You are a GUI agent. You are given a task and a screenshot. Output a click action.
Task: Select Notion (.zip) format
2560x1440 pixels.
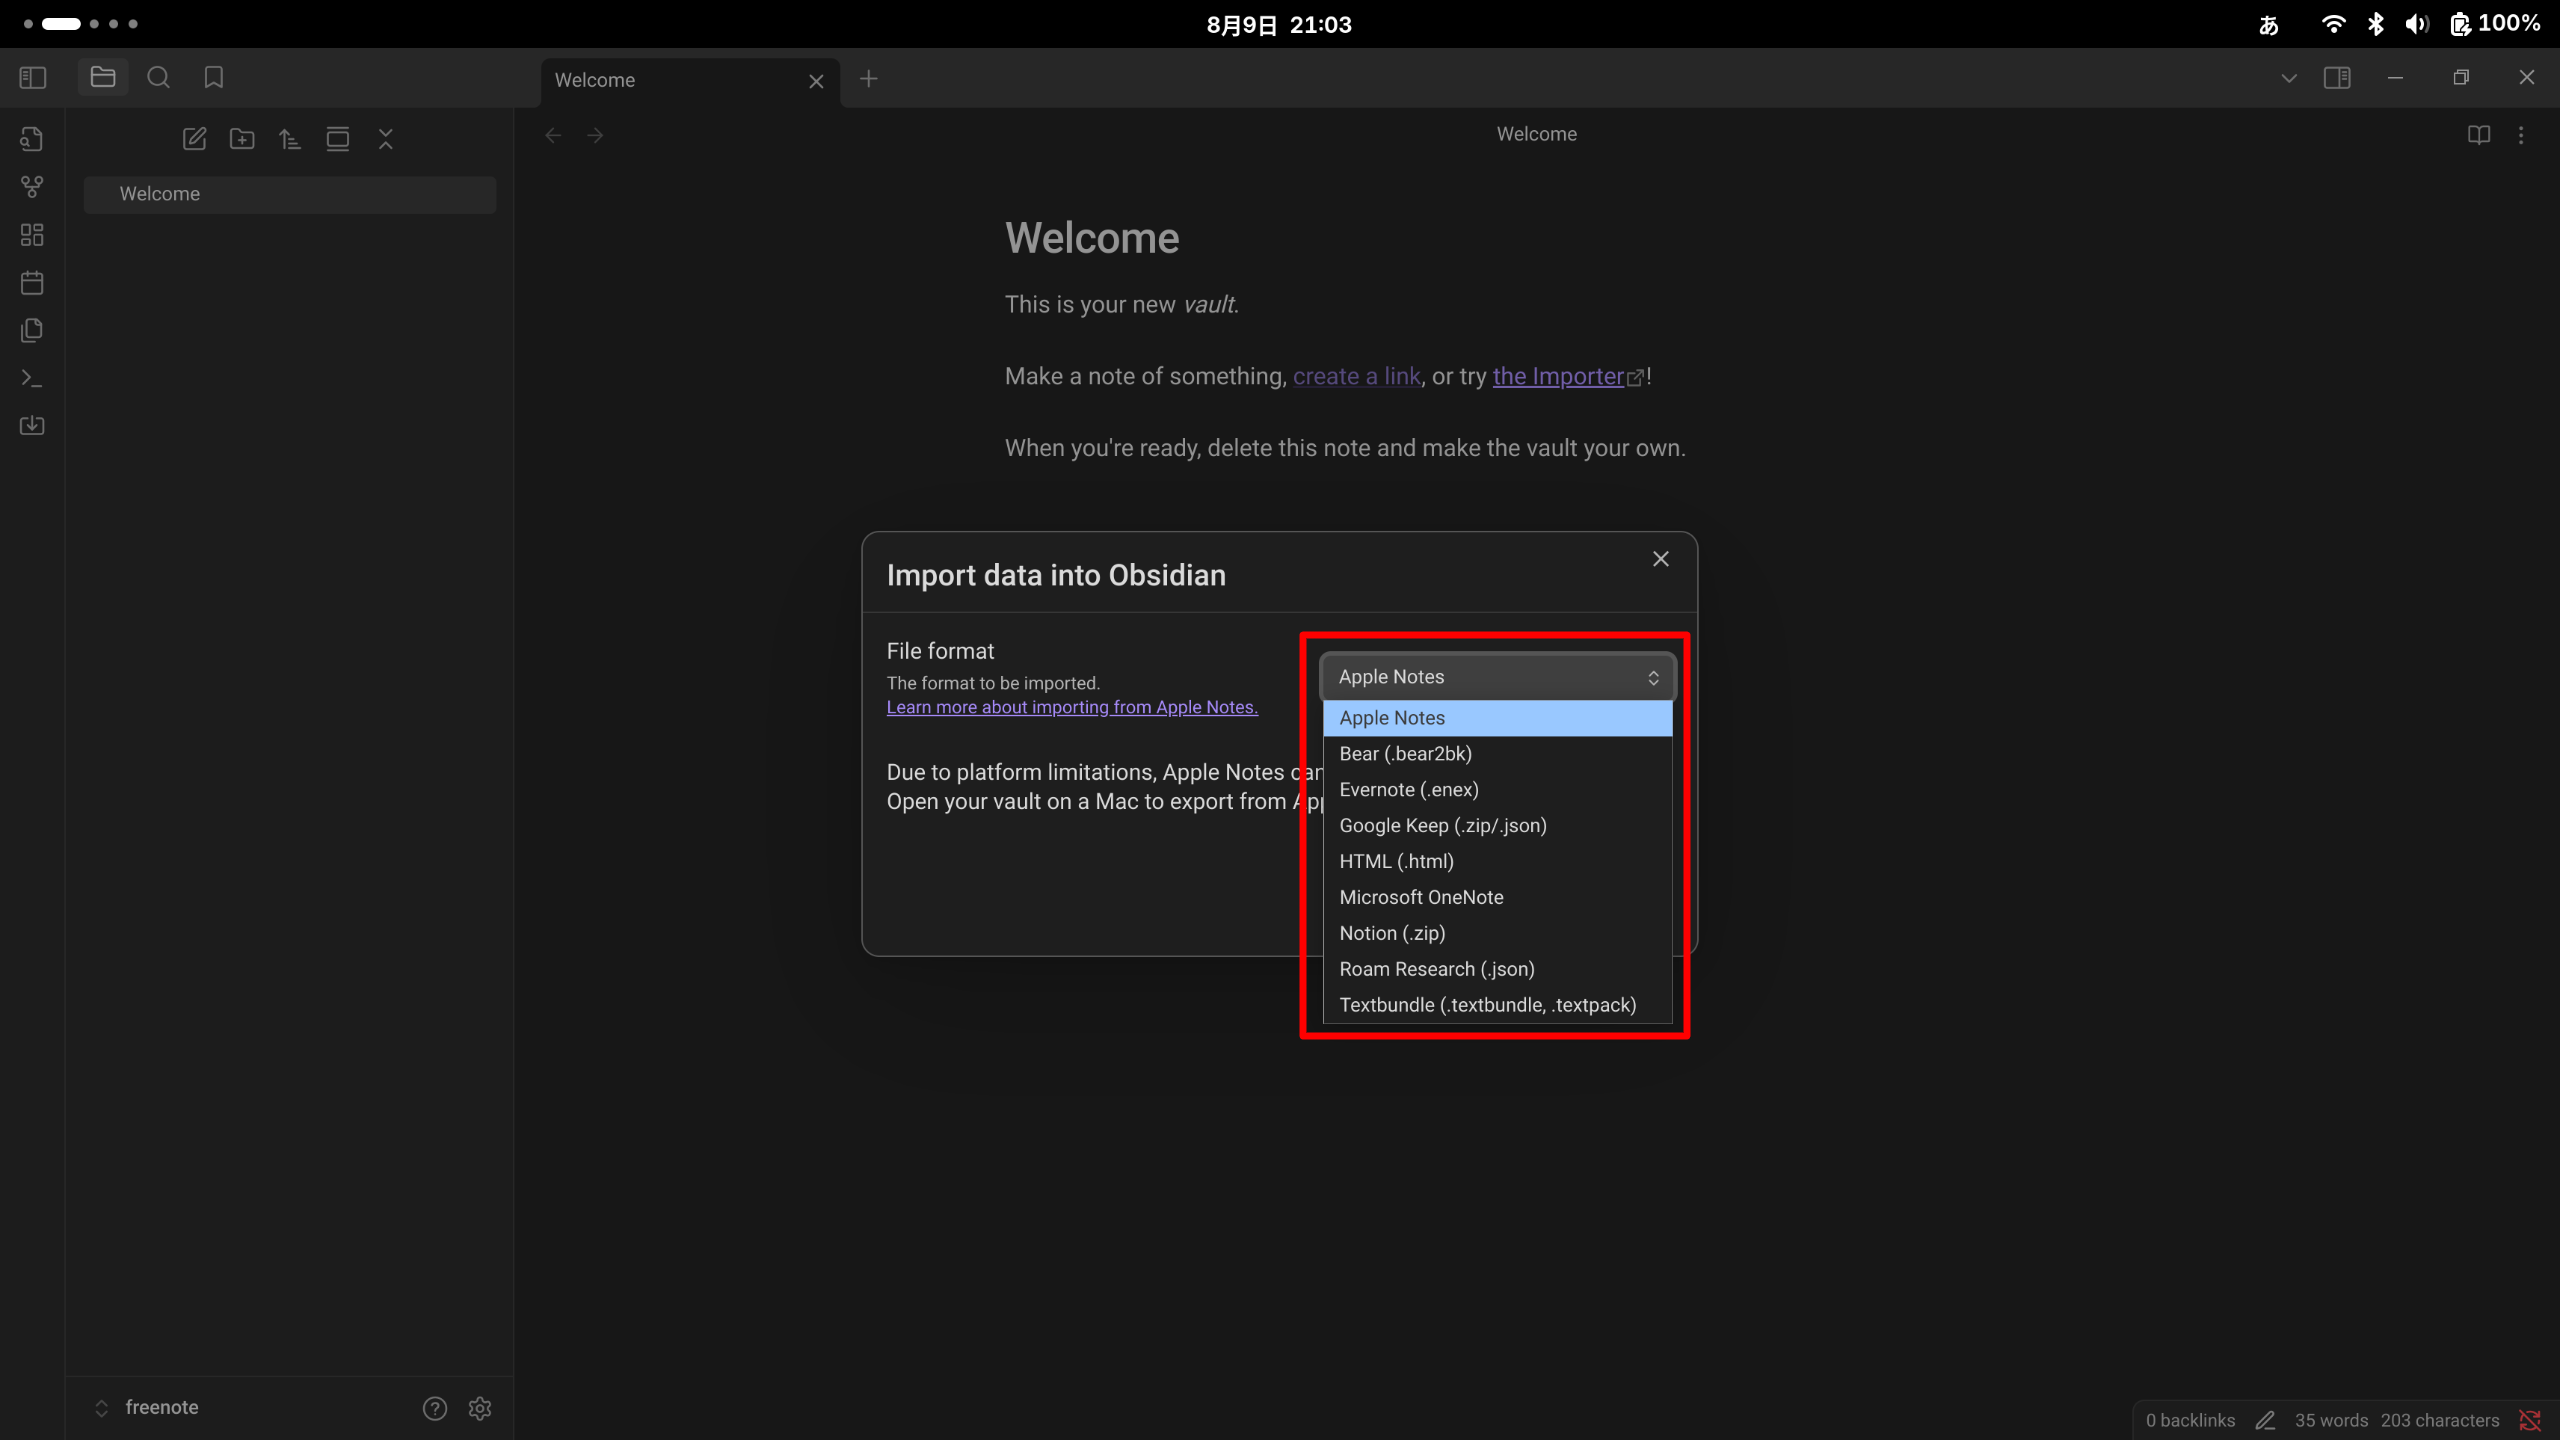[x=1497, y=934]
